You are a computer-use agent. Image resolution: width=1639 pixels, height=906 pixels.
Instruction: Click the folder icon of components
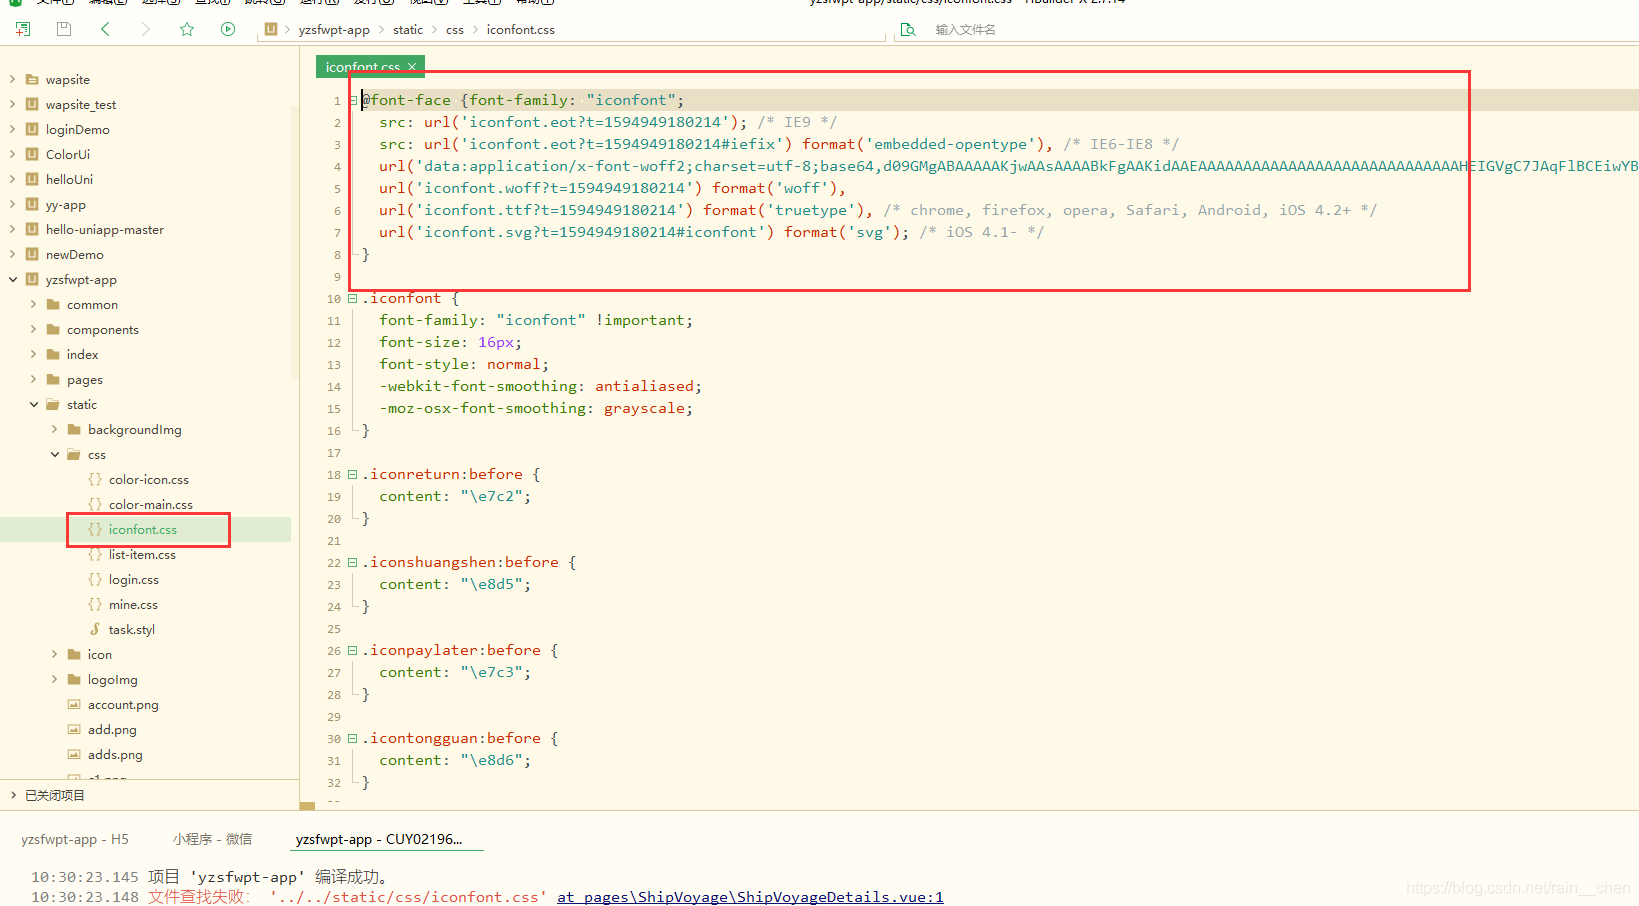tap(53, 329)
